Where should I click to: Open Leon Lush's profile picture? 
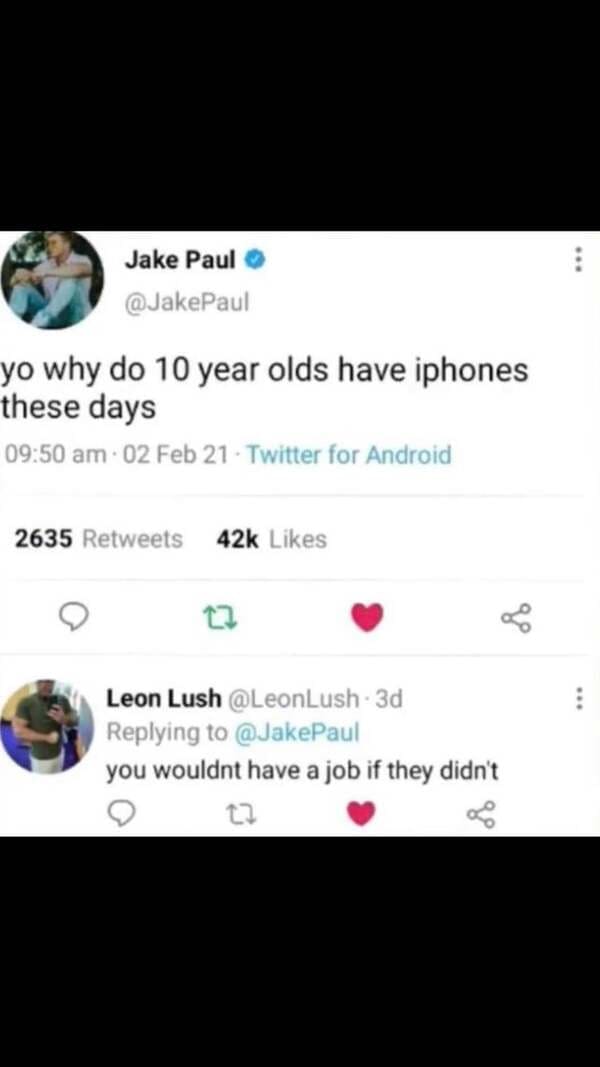47,727
